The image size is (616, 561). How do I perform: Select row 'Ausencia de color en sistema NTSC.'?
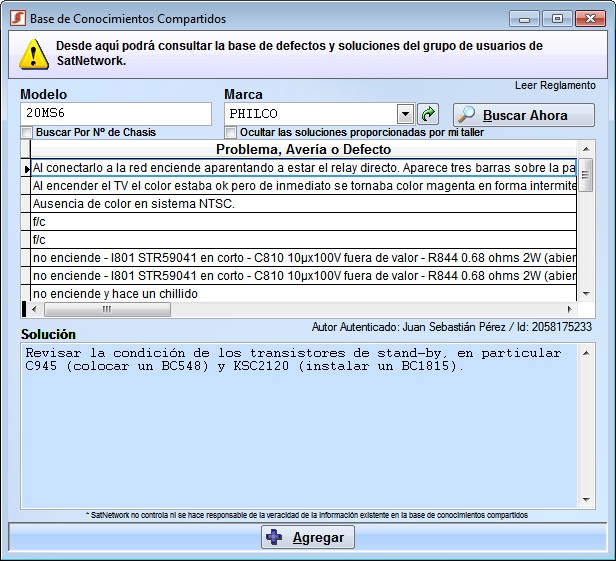pos(303,204)
